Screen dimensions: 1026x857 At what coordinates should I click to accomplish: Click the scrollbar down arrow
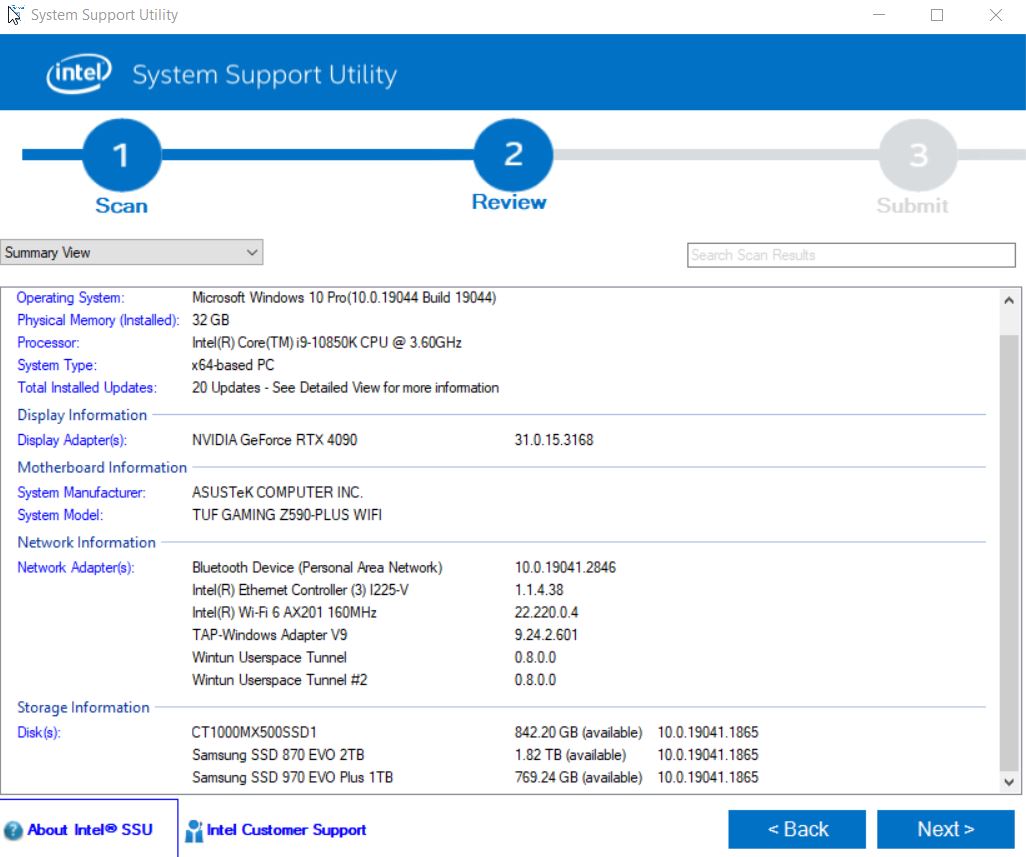pos(1009,780)
